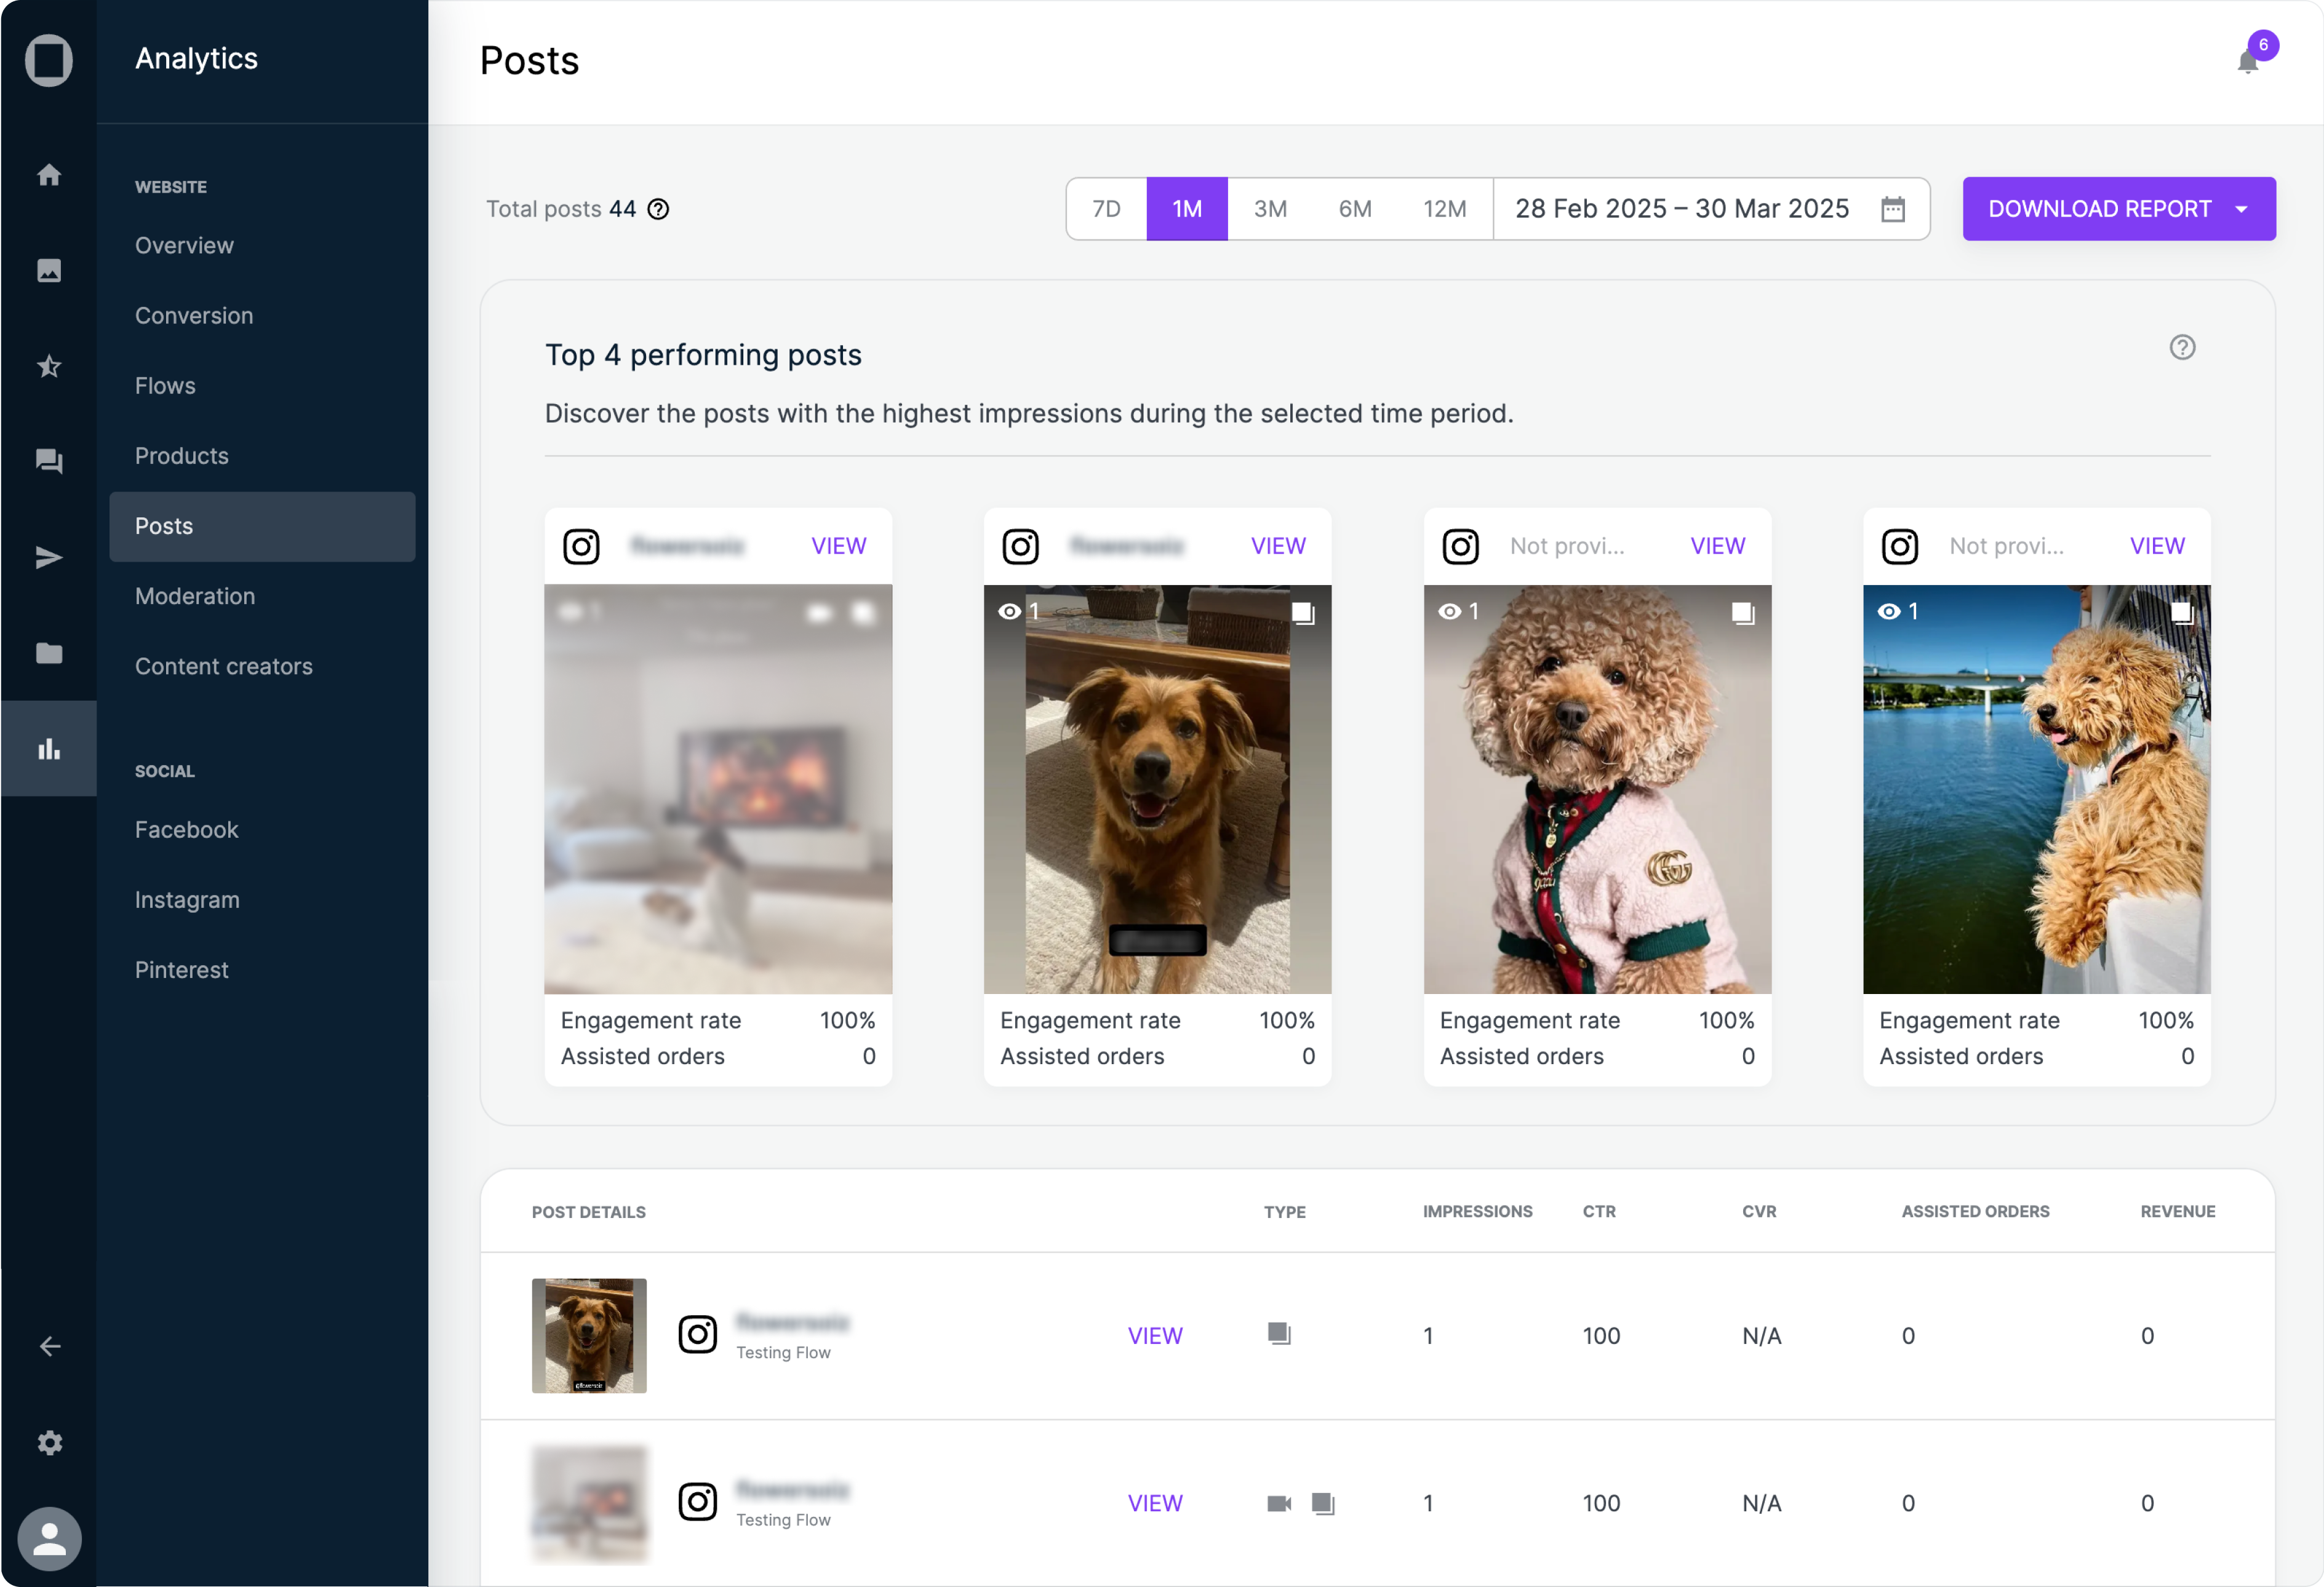Open the Conversion menu item

[194, 315]
